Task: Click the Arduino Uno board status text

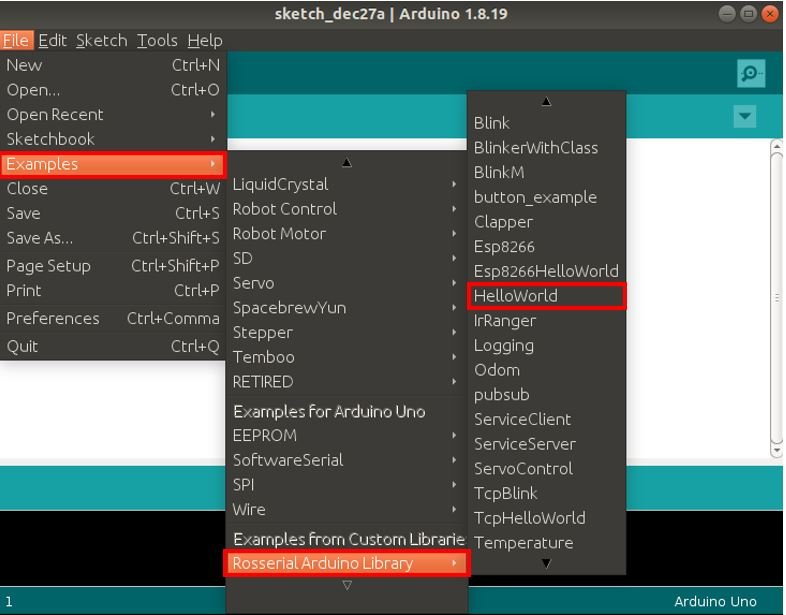Action: click(x=715, y=601)
